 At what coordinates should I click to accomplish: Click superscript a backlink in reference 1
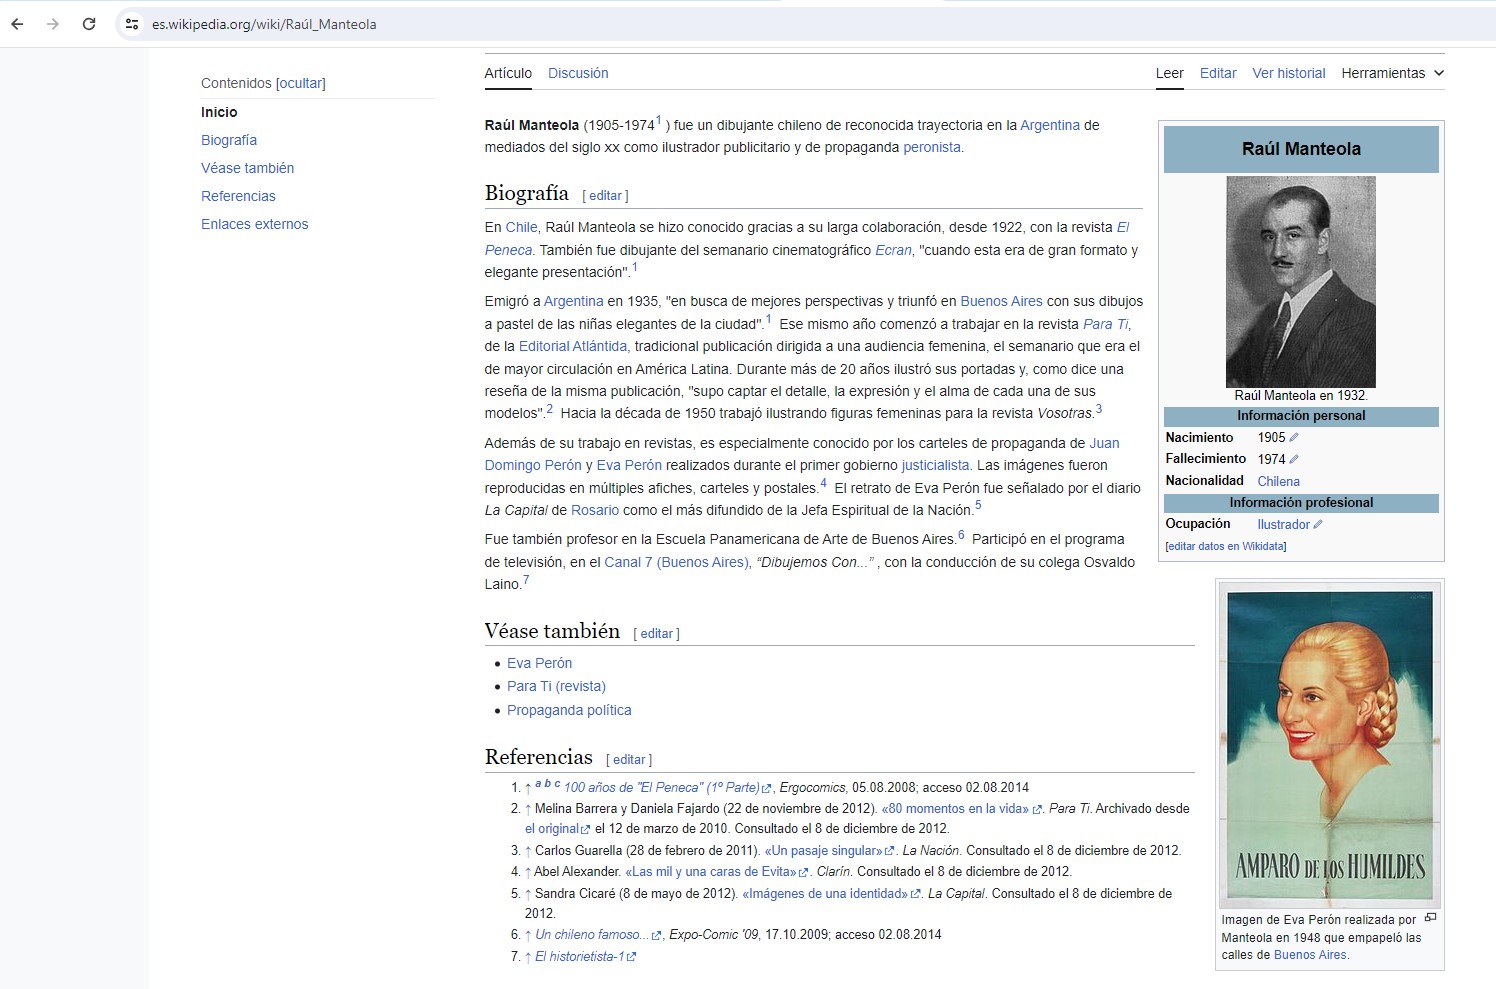click(x=538, y=784)
